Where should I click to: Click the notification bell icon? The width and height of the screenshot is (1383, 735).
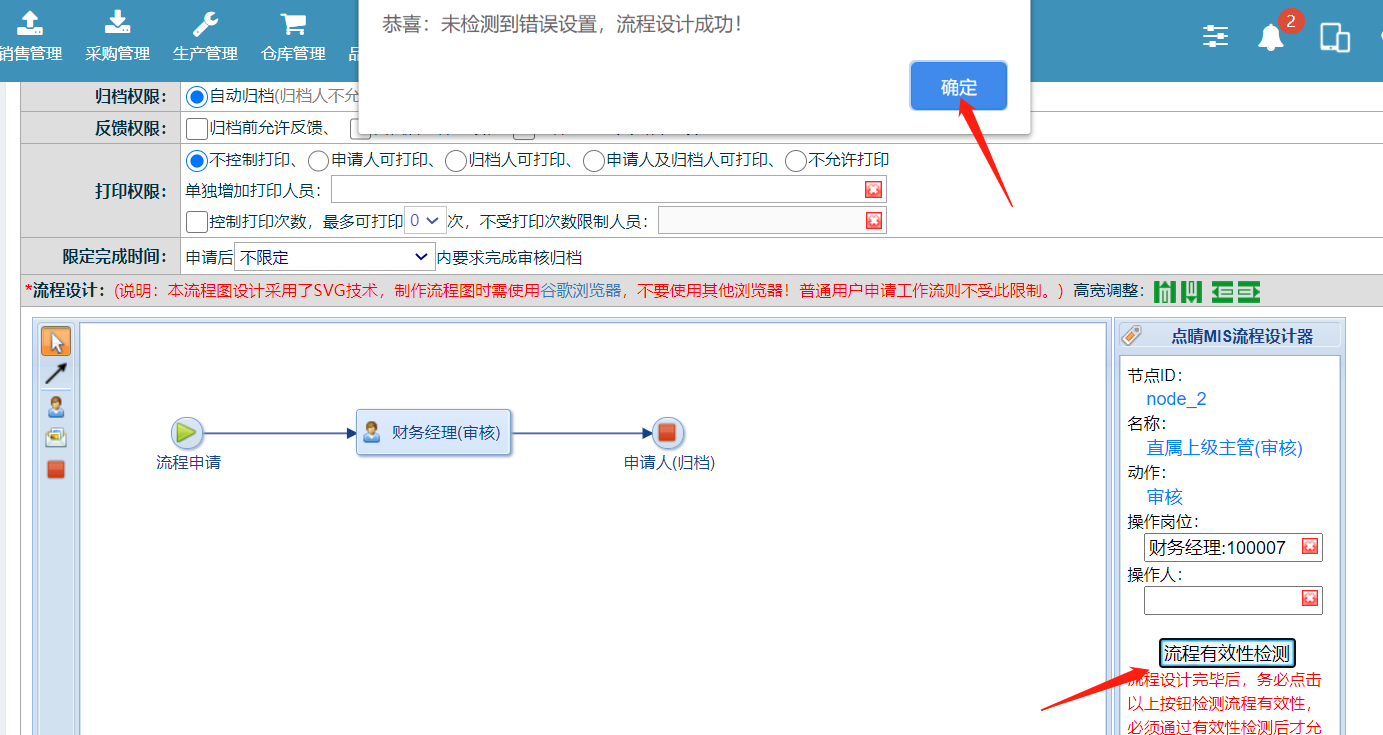tap(1271, 38)
